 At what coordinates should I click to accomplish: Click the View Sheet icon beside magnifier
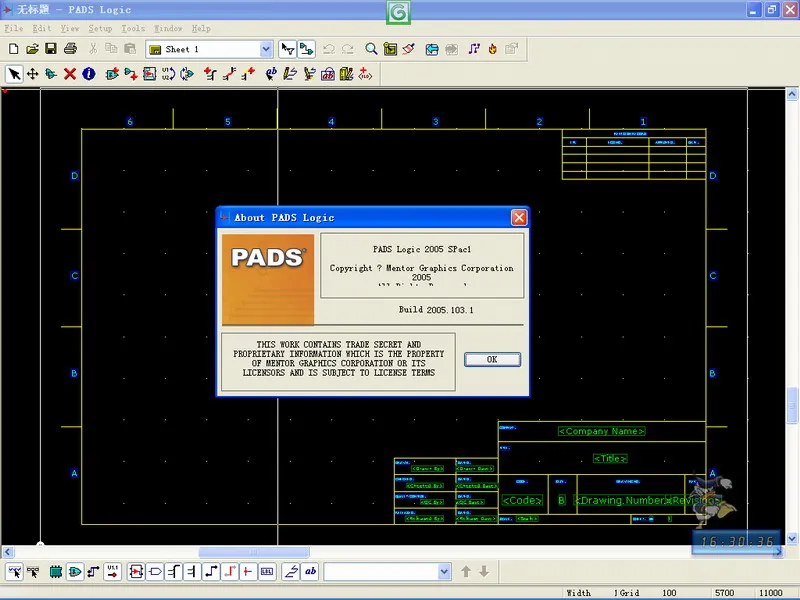pos(390,49)
